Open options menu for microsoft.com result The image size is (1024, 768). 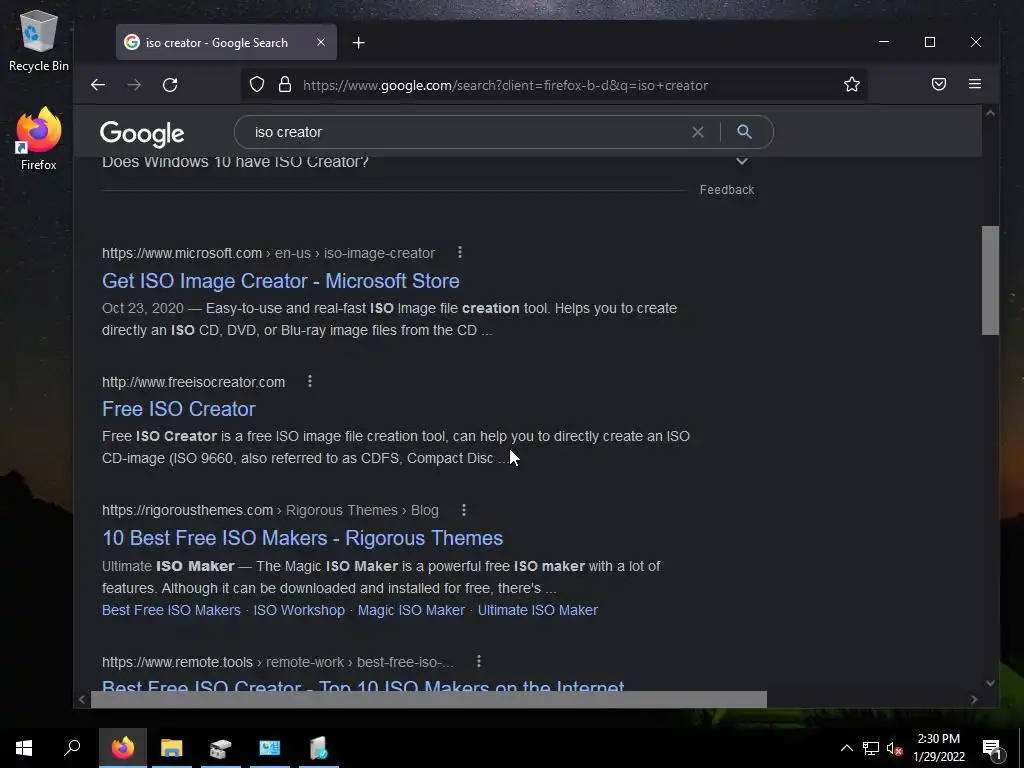tap(460, 252)
